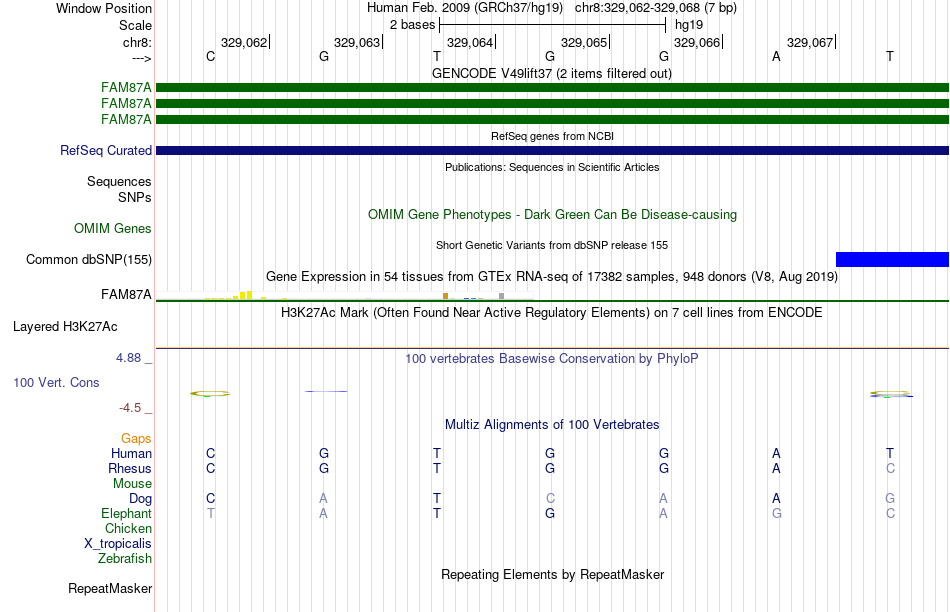Open RefSeq genes from NCBI track title
This screenshot has height=612, width=950.
(x=552, y=136)
